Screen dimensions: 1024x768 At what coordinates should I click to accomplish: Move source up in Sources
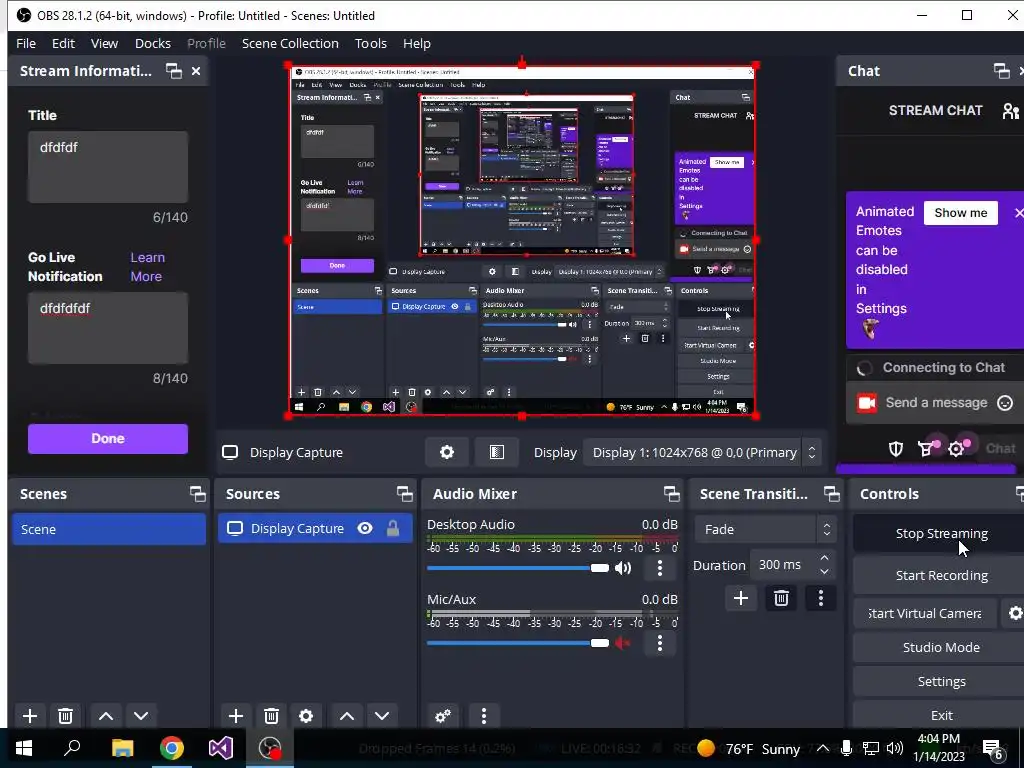click(x=347, y=716)
